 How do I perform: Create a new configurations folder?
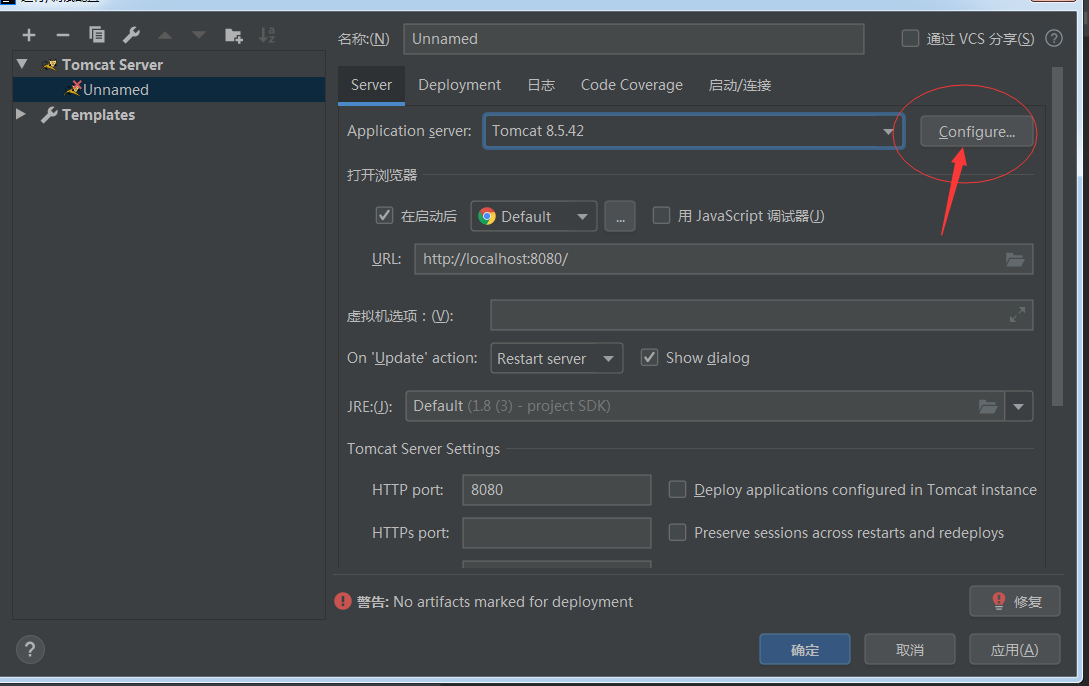click(x=234, y=34)
